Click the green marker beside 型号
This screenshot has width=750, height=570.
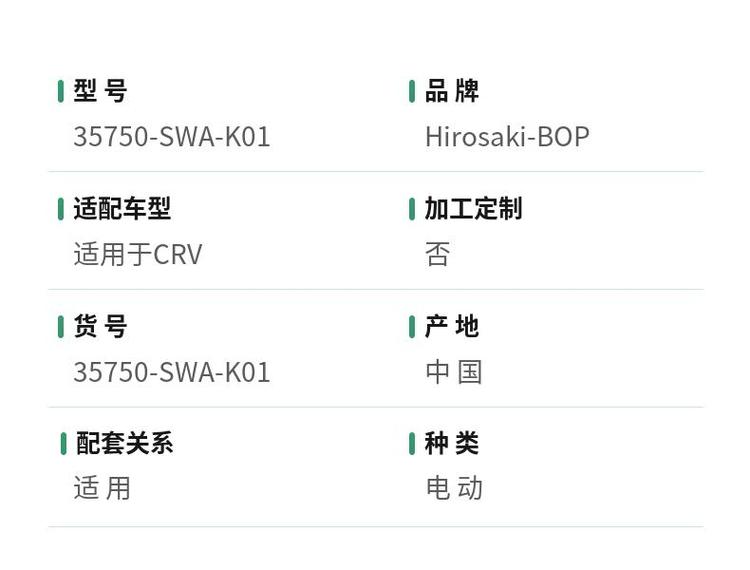pyautogui.click(x=61, y=91)
